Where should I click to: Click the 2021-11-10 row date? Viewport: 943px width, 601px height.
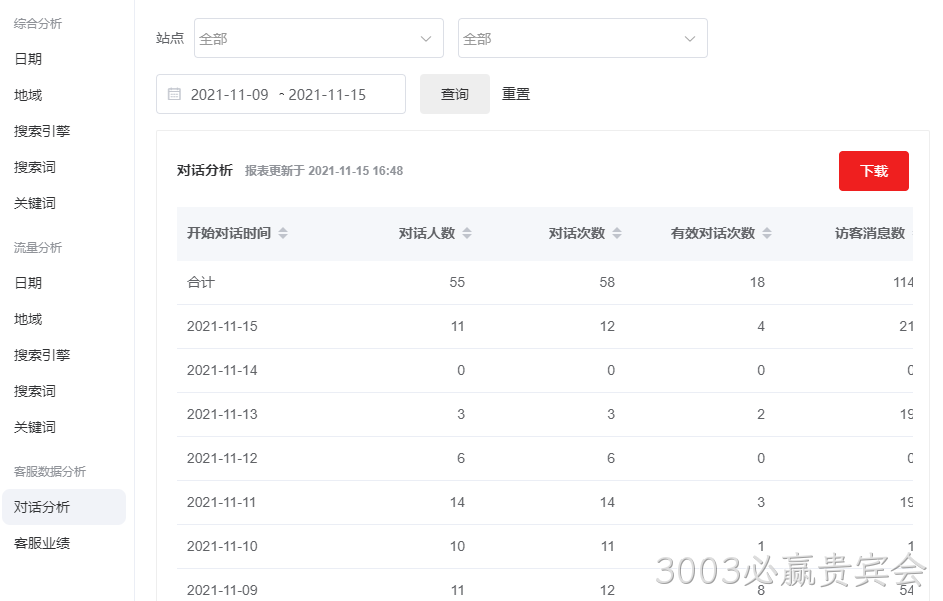(x=222, y=546)
